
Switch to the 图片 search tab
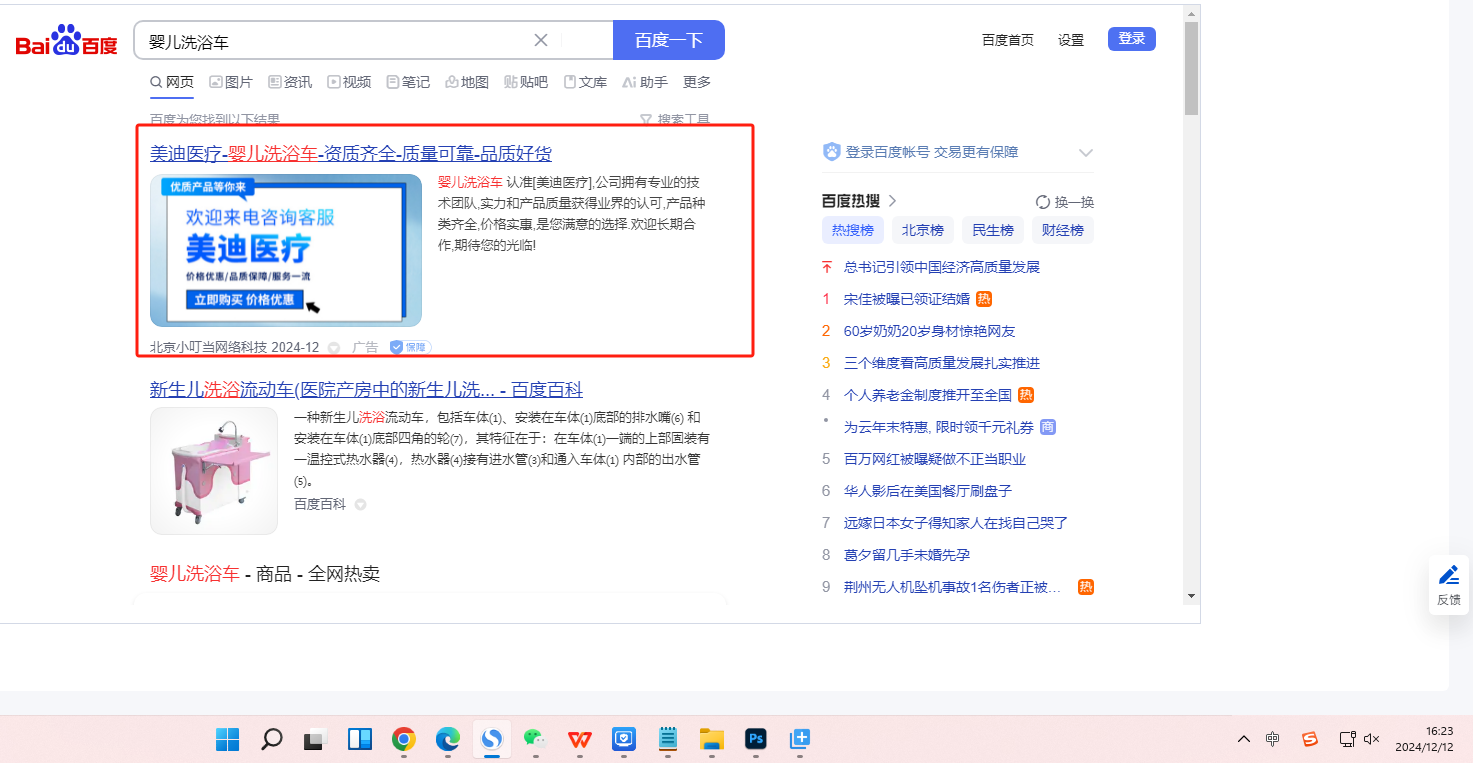click(x=231, y=82)
